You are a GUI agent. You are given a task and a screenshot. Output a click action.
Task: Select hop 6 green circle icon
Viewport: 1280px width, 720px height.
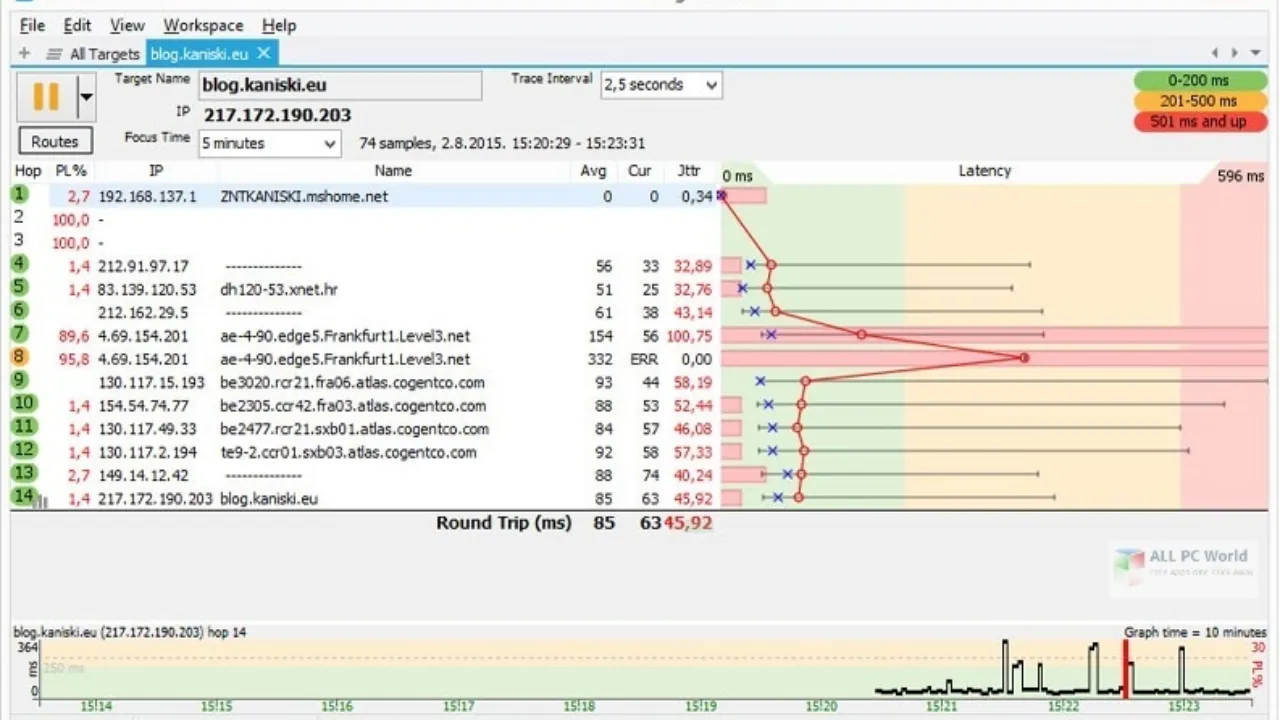(x=21, y=310)
